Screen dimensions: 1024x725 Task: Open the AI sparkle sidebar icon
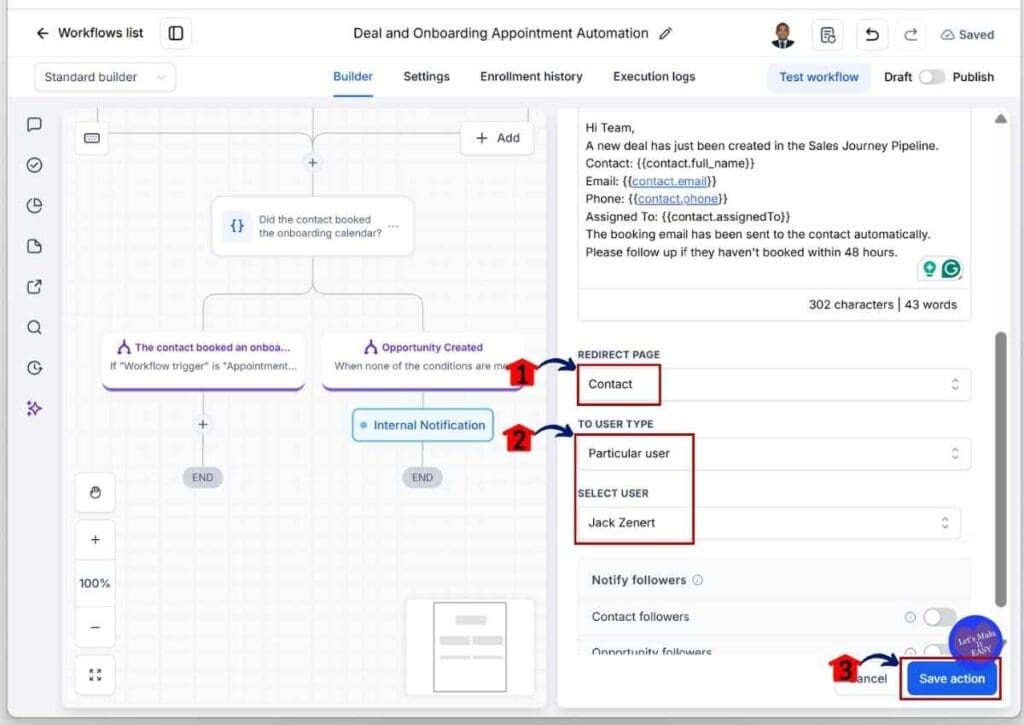coord(35,408)
